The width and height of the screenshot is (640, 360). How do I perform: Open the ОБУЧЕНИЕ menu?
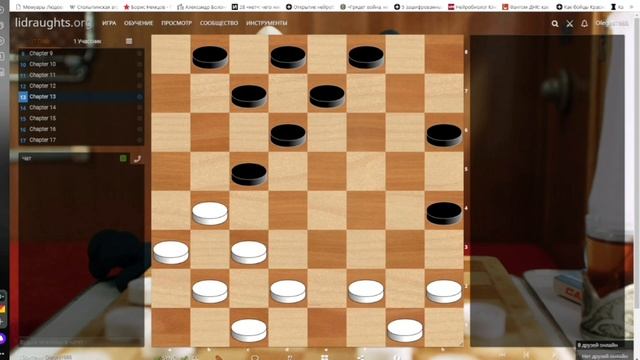coord(138,23)
